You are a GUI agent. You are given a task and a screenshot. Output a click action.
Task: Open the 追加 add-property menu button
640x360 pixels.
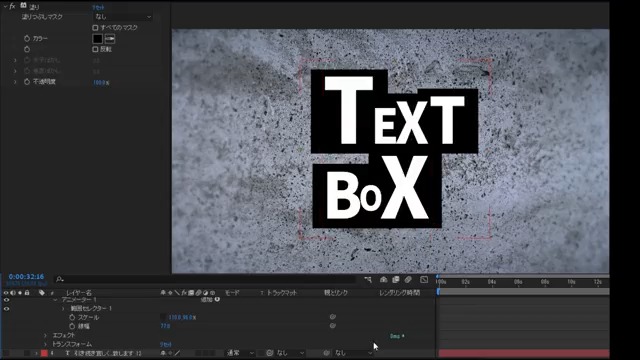click(x=217, y=300)
